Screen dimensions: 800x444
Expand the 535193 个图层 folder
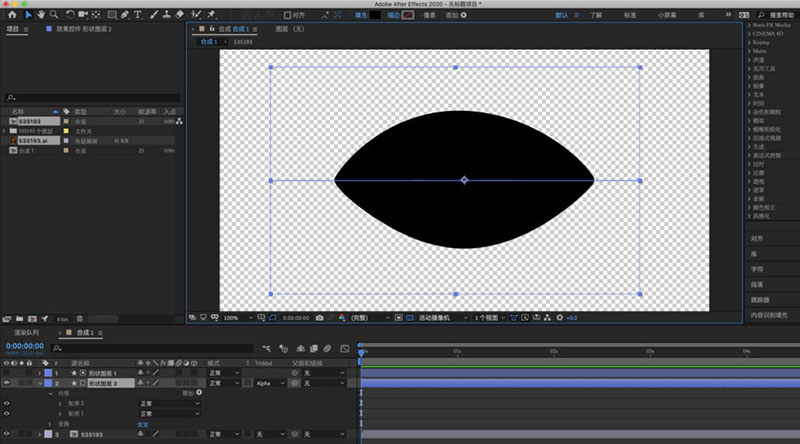(x=5, y=131)
